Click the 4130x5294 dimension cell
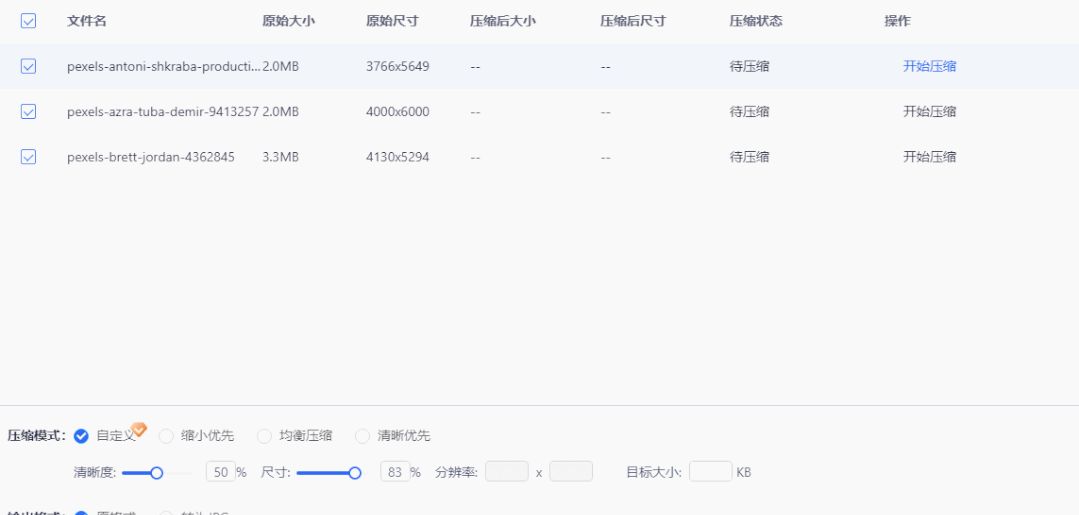Viewport: 1079px width, 515px height. [x=398, y=157]
